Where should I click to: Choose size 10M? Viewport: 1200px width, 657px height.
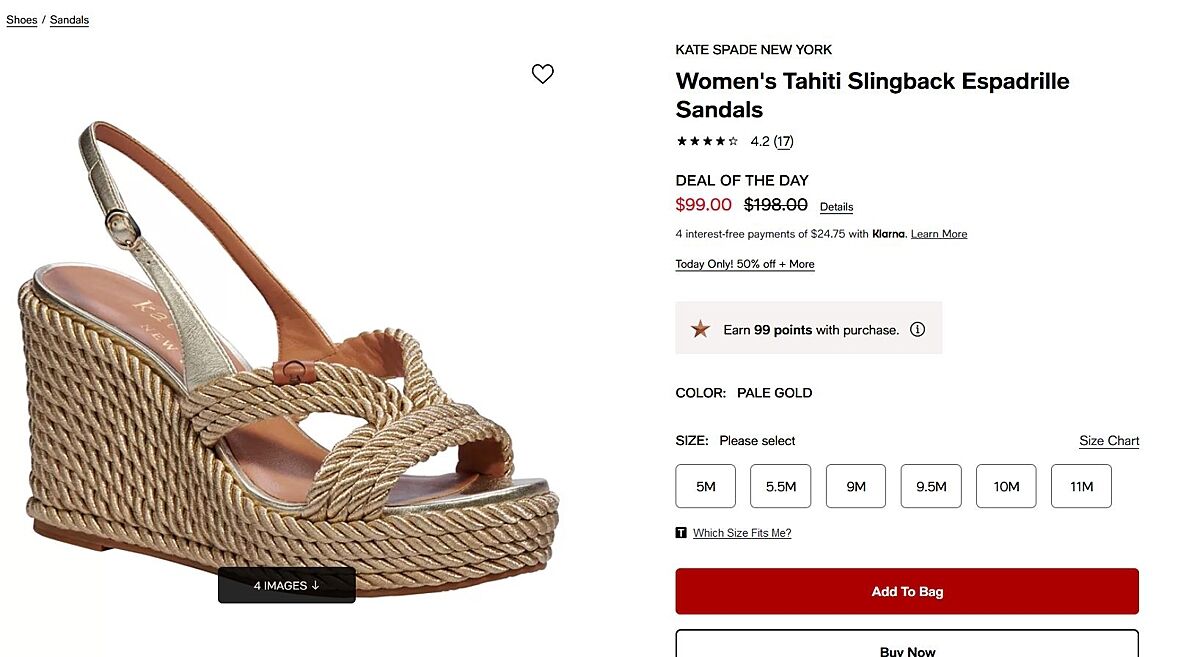(1006, 486)
